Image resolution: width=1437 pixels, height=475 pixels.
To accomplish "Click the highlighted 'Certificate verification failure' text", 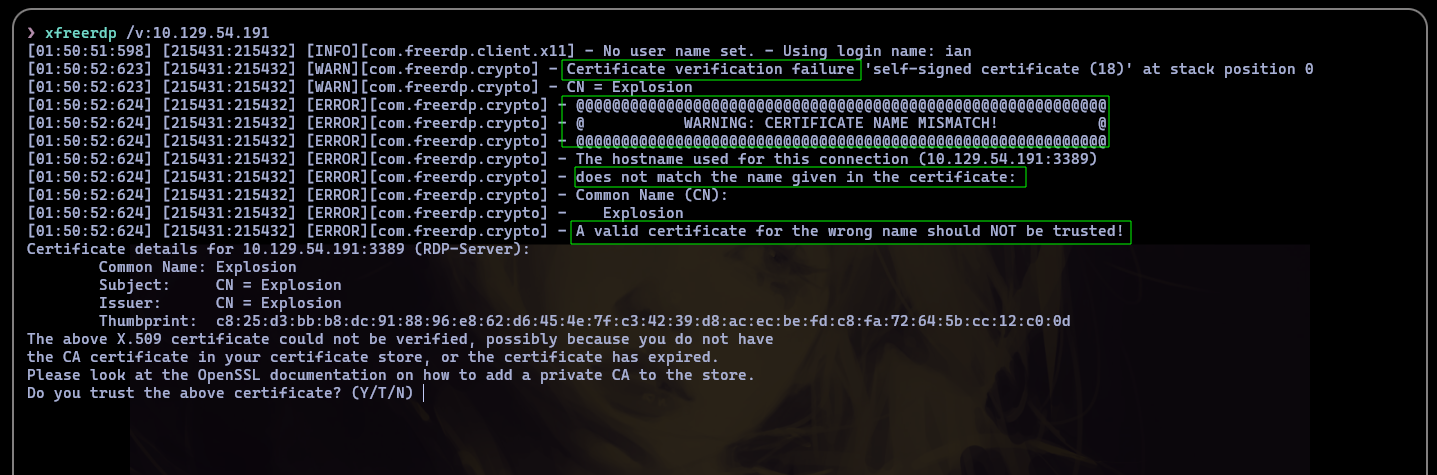I will point(711,69).
